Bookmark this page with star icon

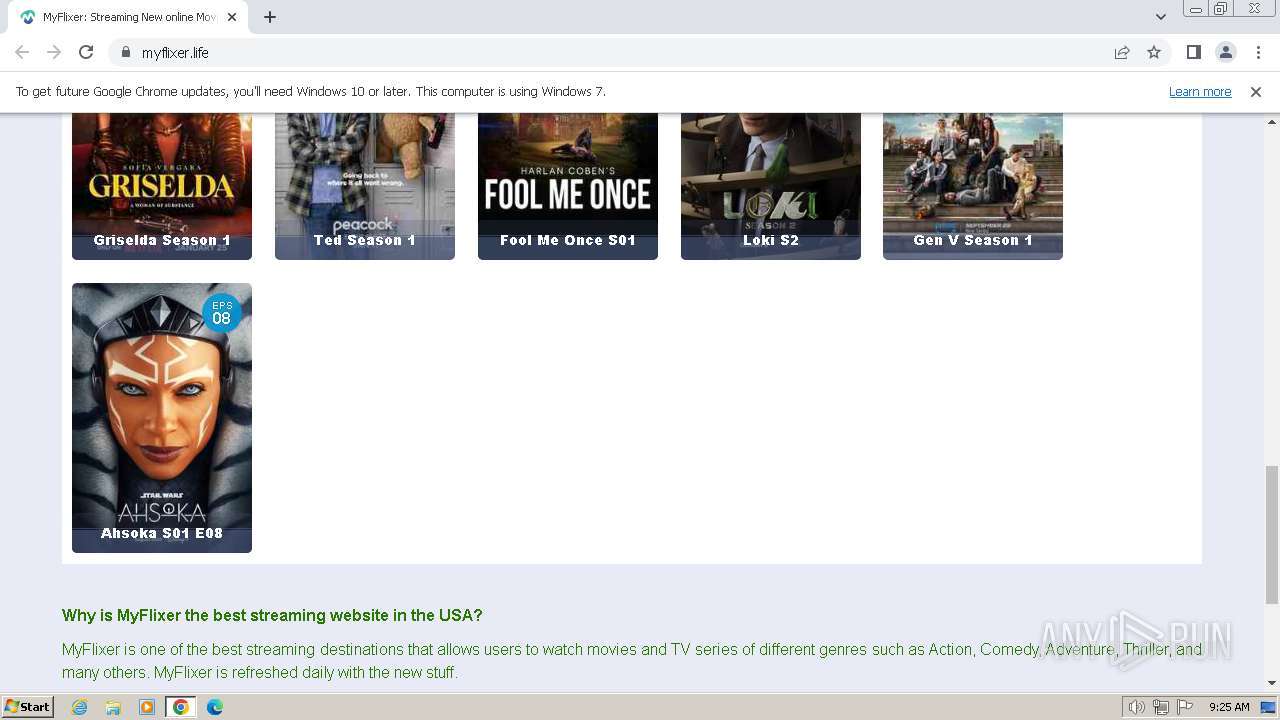click(x=1154, y=52)
